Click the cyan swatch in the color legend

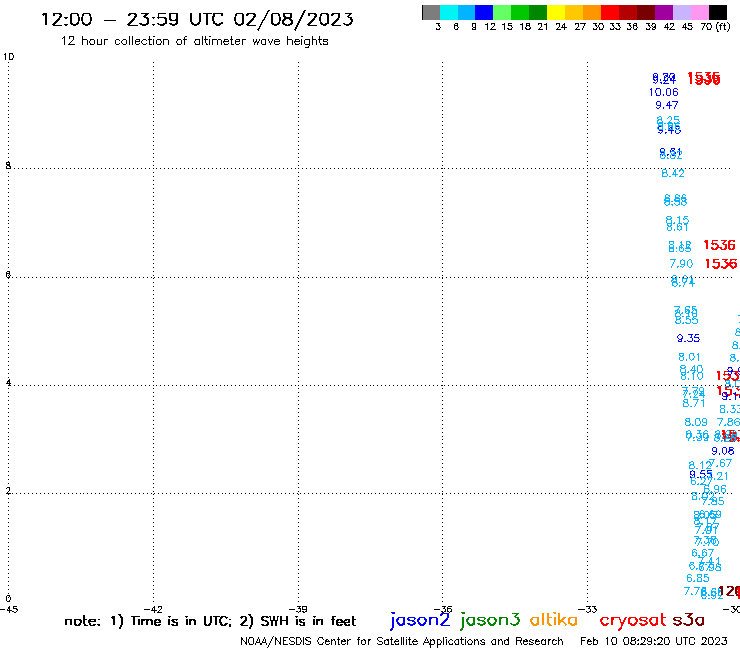tap(449, 12)
